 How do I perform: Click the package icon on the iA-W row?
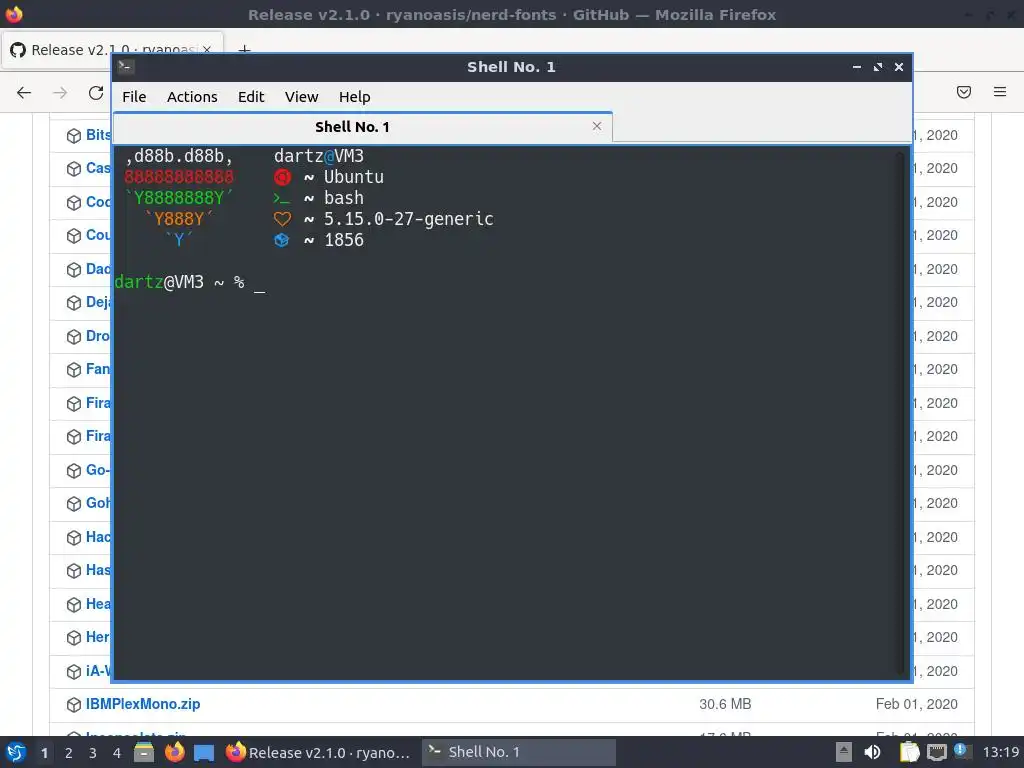[74, 671]
